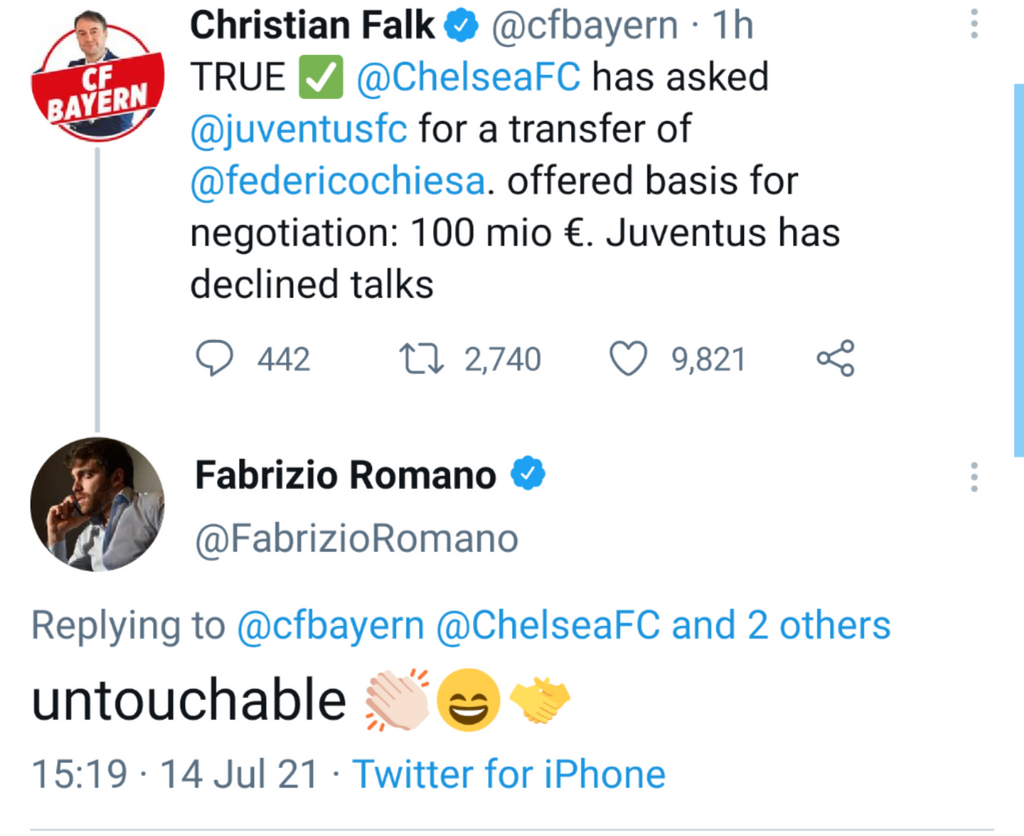Screen dimensions: 1024x836
Task: Open the @ChelseaFC mention in Falk's tweet
Action: (x=468, y=78)
